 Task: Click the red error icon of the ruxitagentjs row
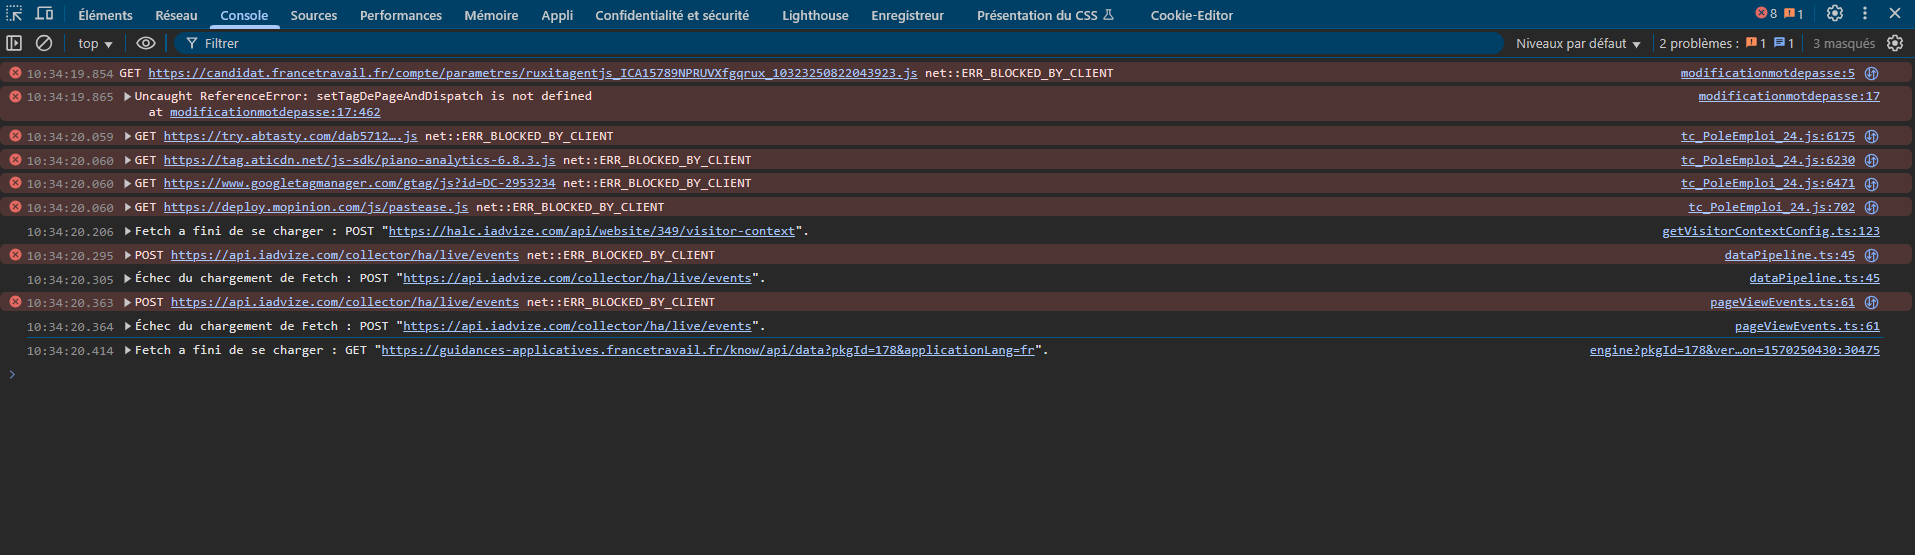(x=15, y=73)
